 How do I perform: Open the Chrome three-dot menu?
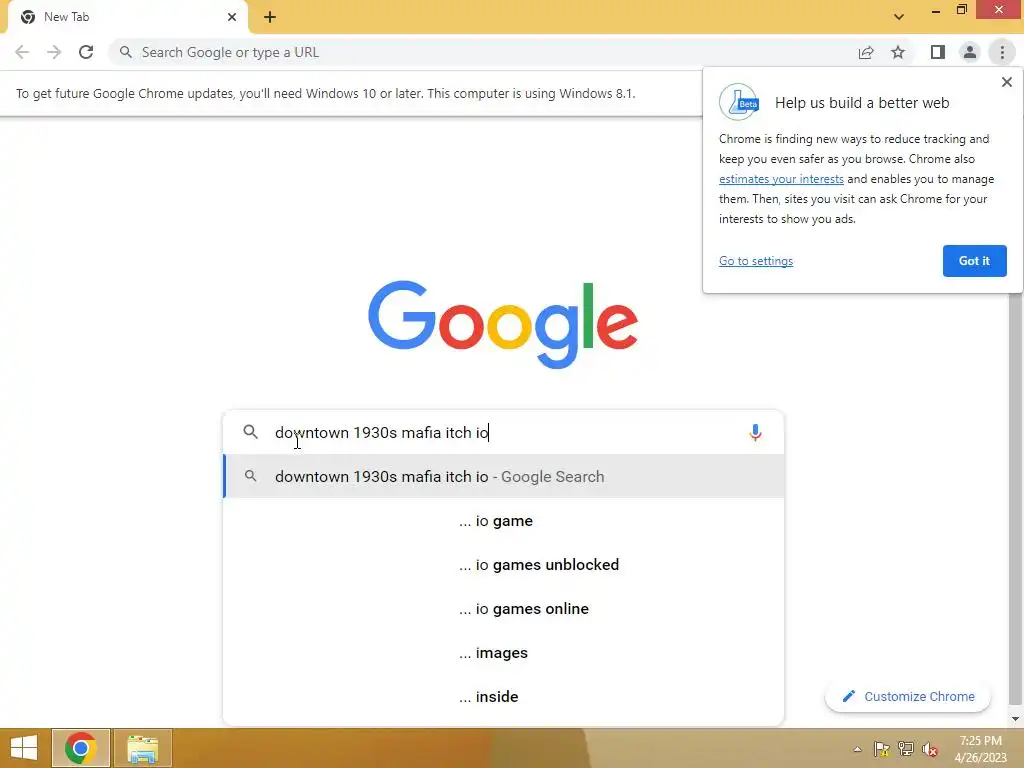[x=1002, y=52]
